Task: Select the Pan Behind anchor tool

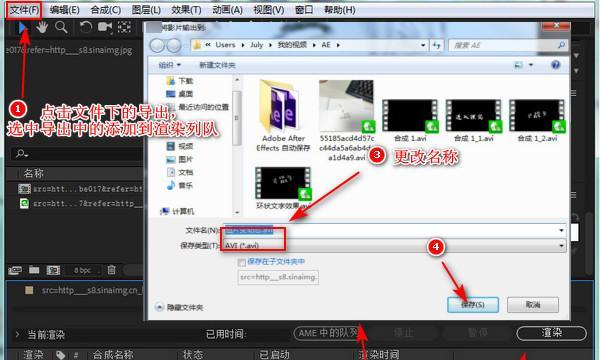Action: tap(124, 27)
